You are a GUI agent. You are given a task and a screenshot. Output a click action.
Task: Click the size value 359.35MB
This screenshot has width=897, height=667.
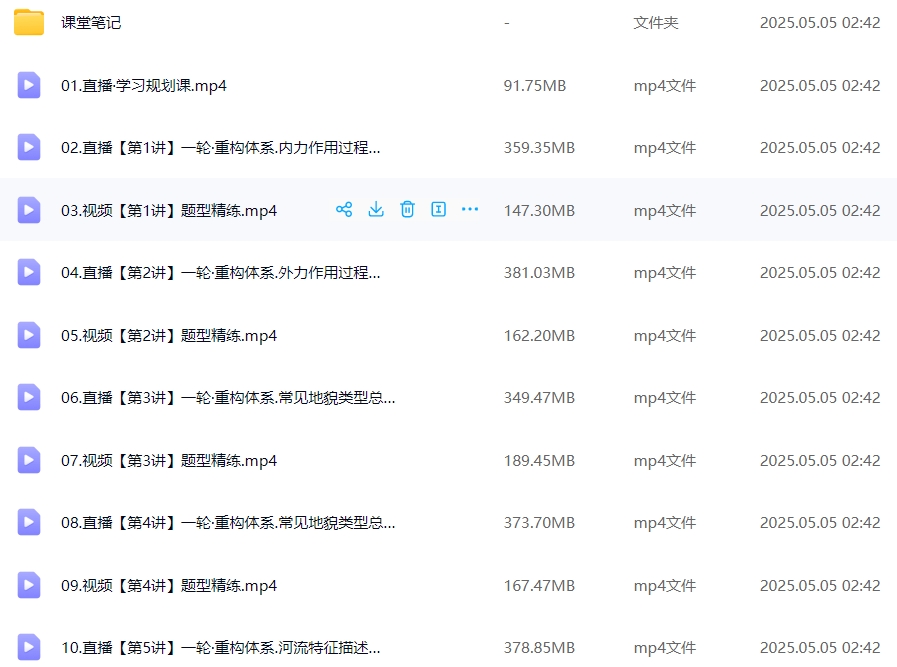tap(539, 148)
